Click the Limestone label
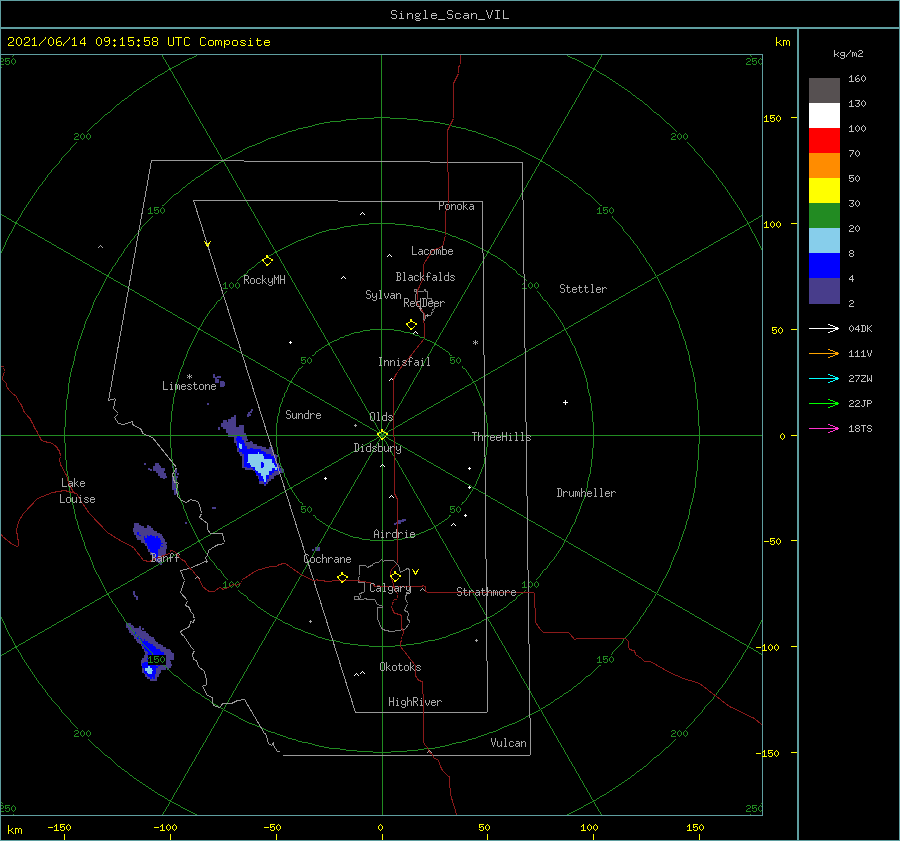This screenshot has height=841, width=900. pos(189,386)
